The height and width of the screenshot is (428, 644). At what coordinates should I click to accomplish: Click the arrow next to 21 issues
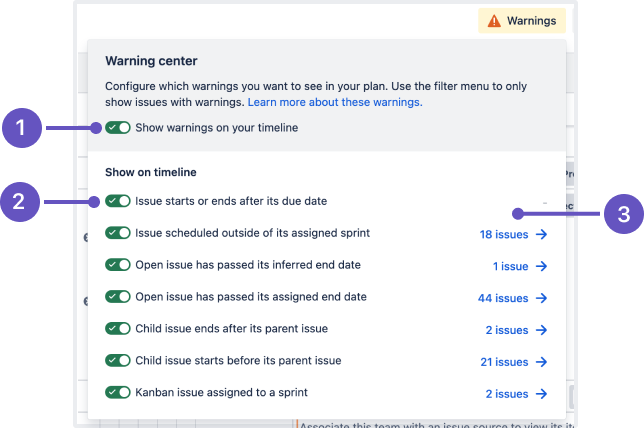pyautogui.click(x=542, y=362)
